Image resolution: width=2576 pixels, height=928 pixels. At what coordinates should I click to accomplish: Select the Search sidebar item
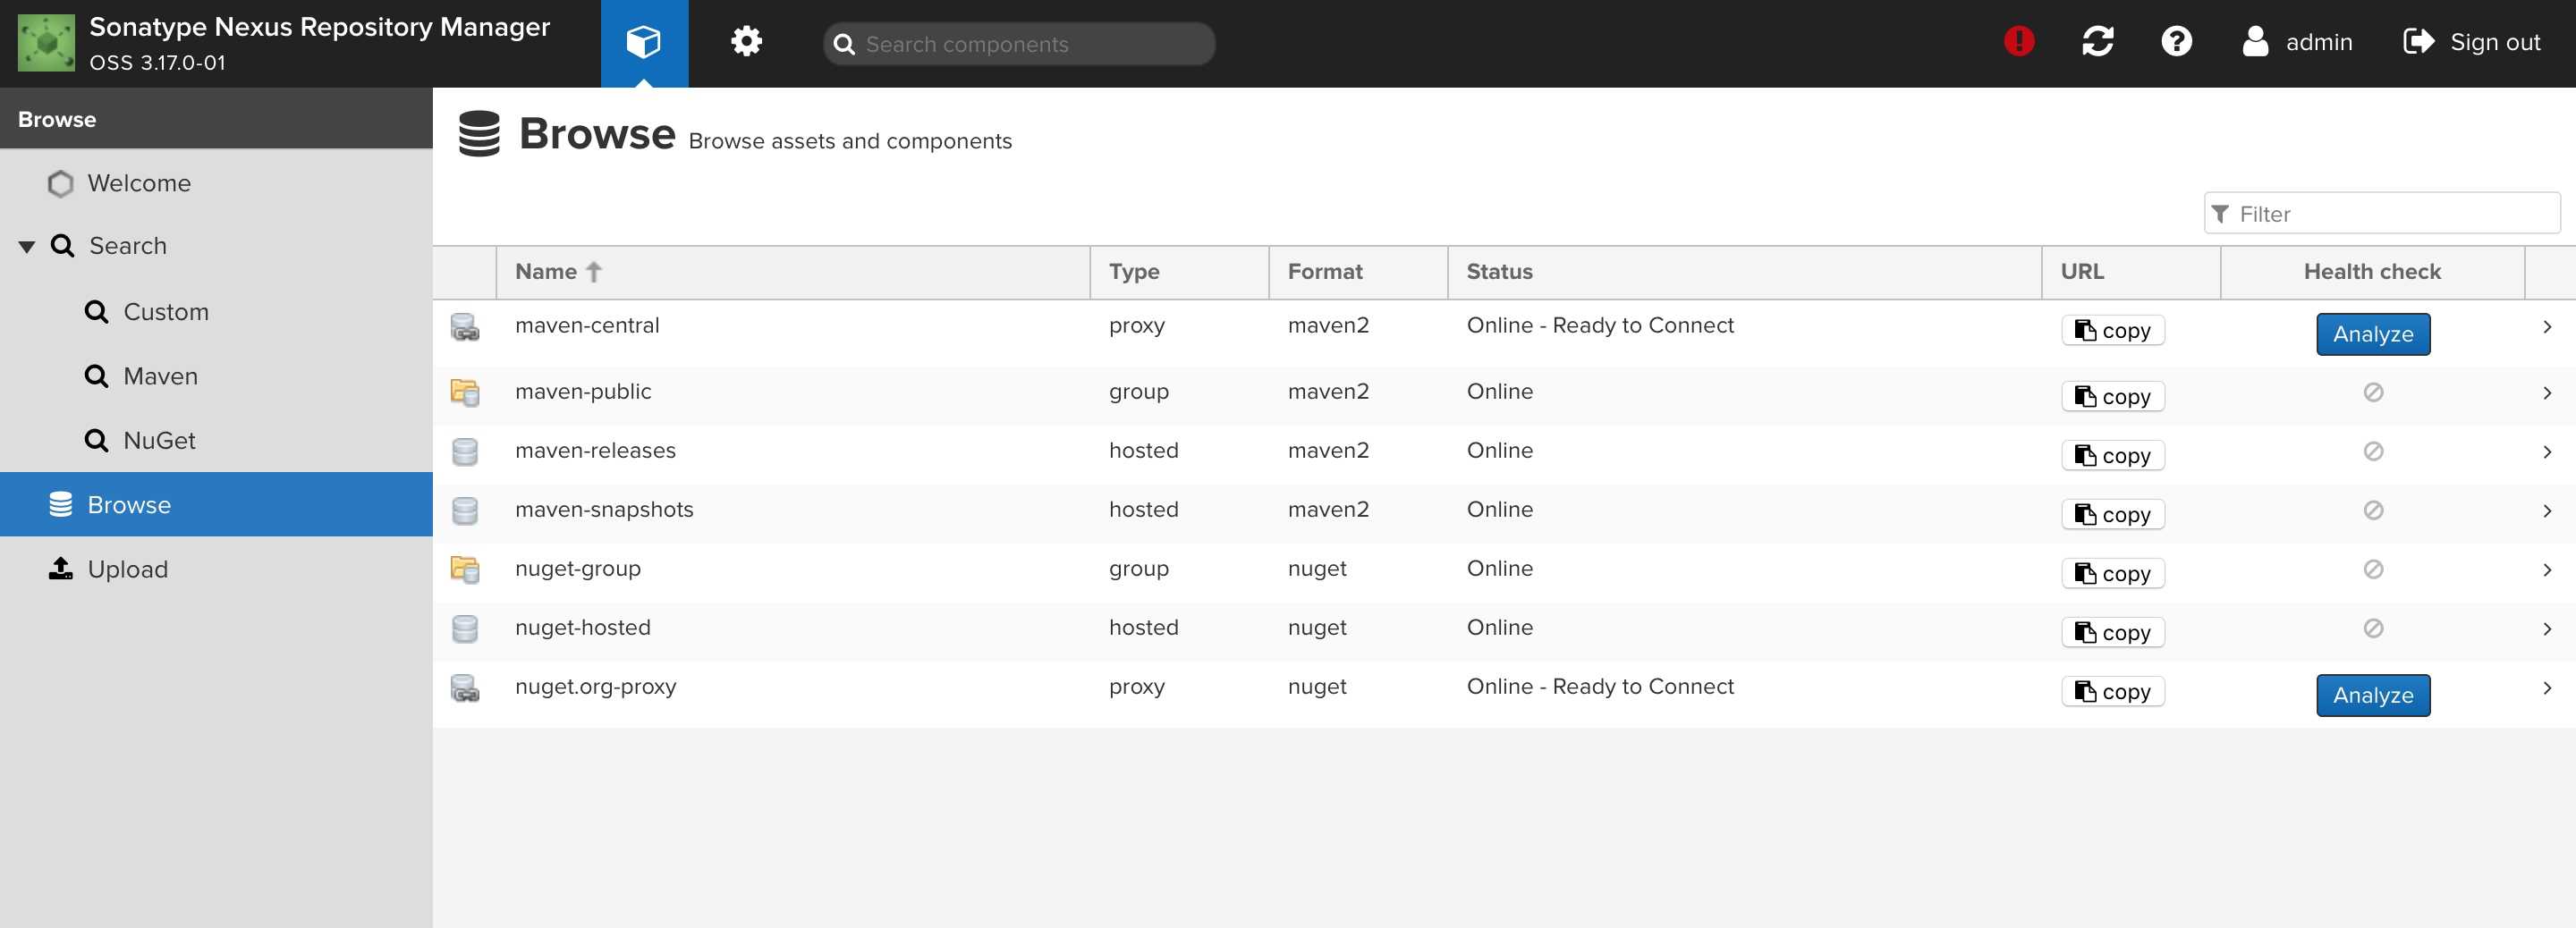click(x=128, y=246)
